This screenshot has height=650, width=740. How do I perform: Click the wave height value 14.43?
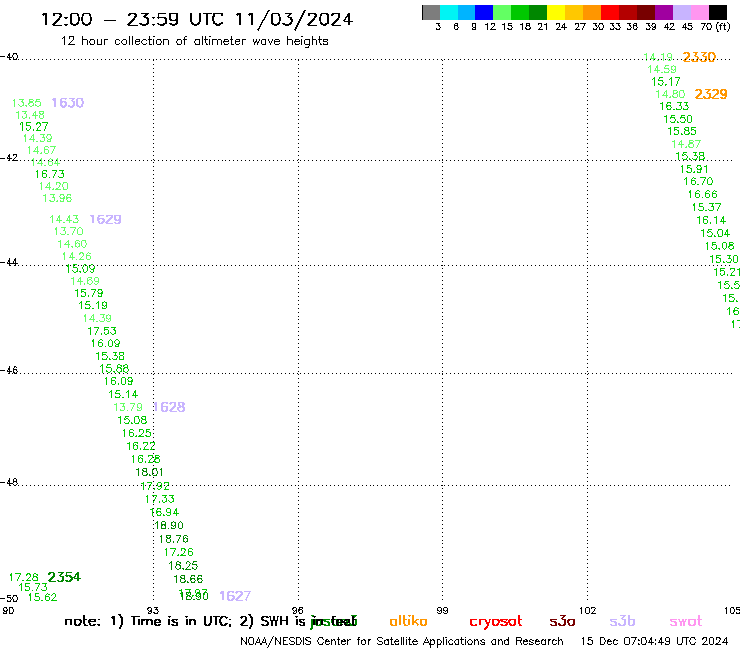(x=64, y=219)
